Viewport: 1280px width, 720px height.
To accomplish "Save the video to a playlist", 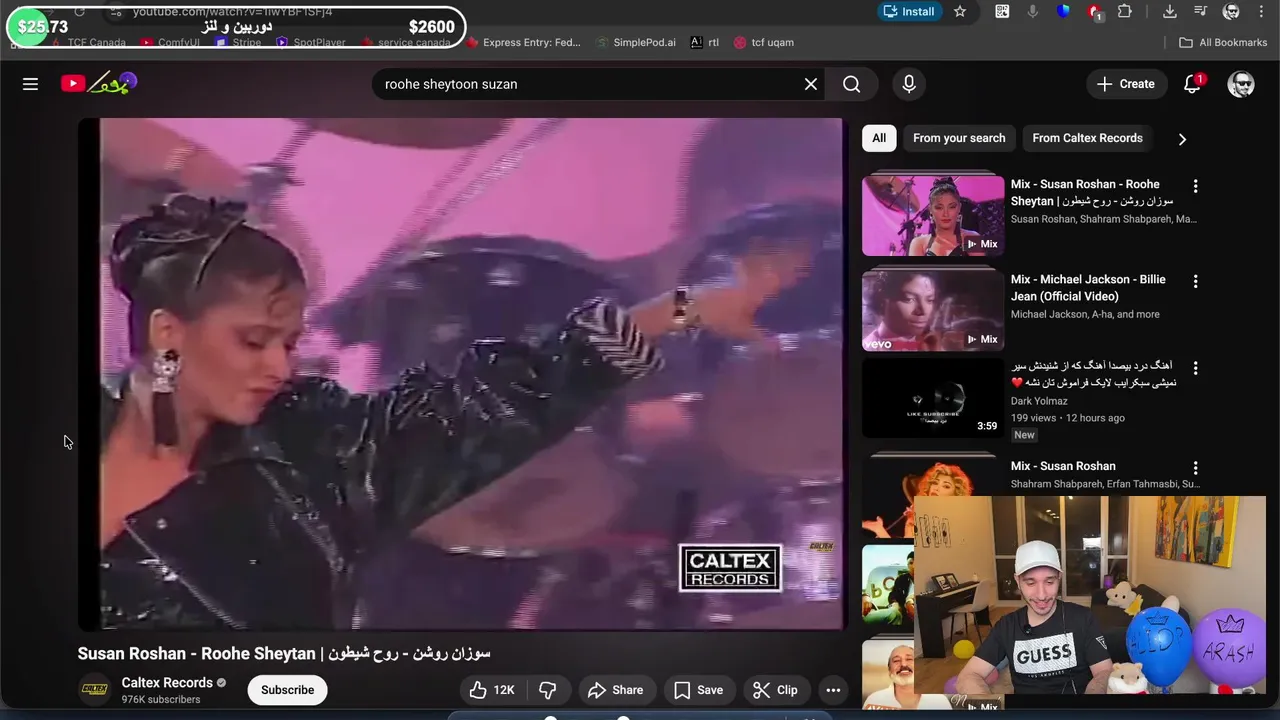I will 698,690.
